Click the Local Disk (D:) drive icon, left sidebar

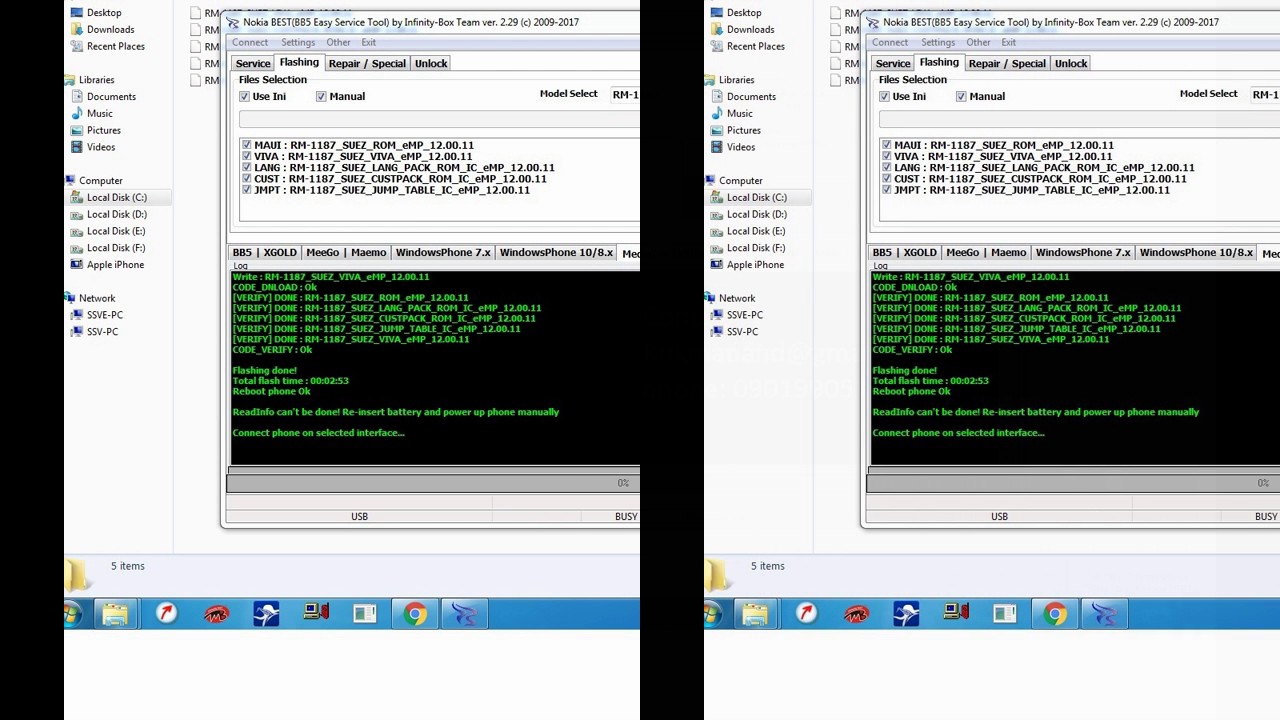pyautogui.click(x=77, y=214)
